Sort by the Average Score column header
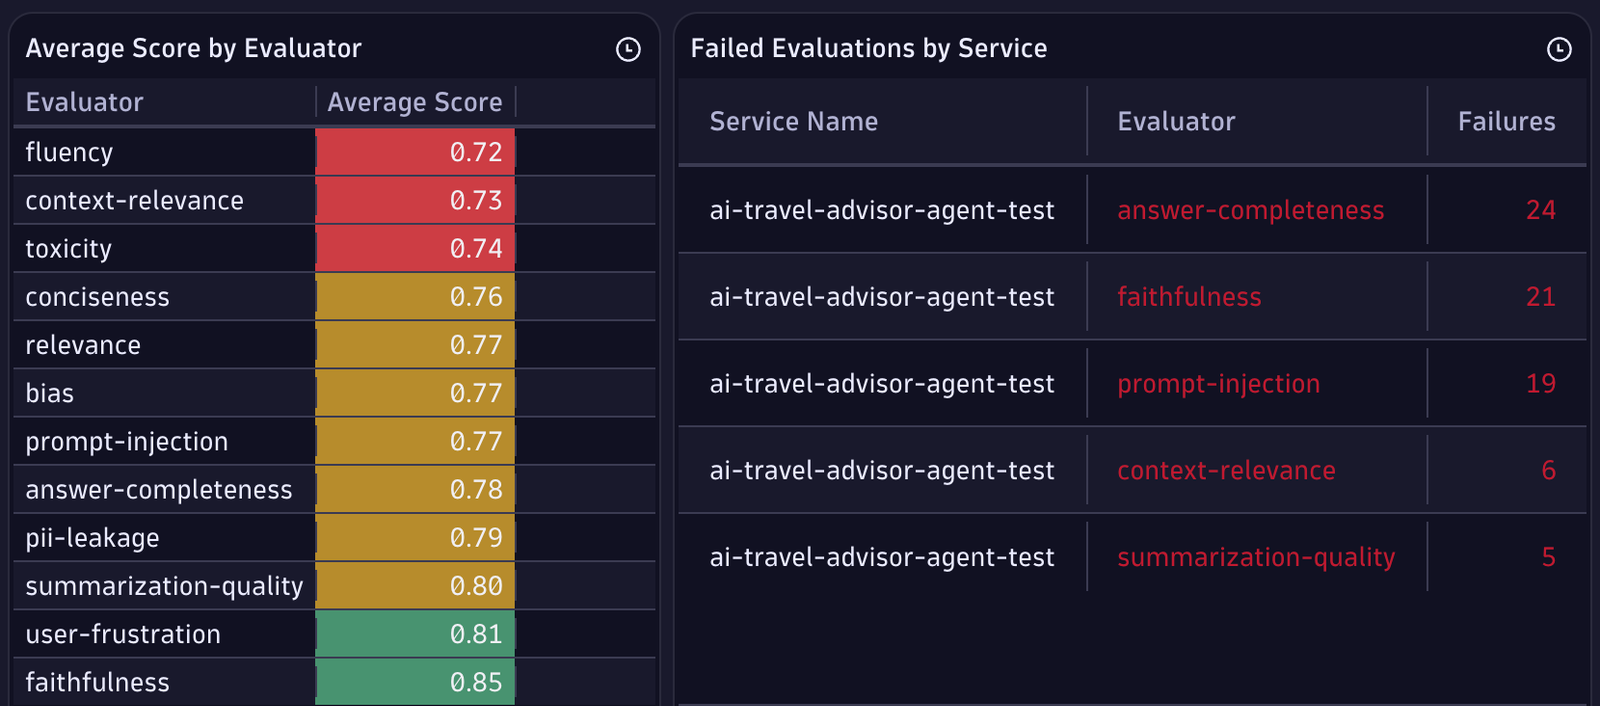Viewport: 1600px width, 706px height. pos(415,102)
